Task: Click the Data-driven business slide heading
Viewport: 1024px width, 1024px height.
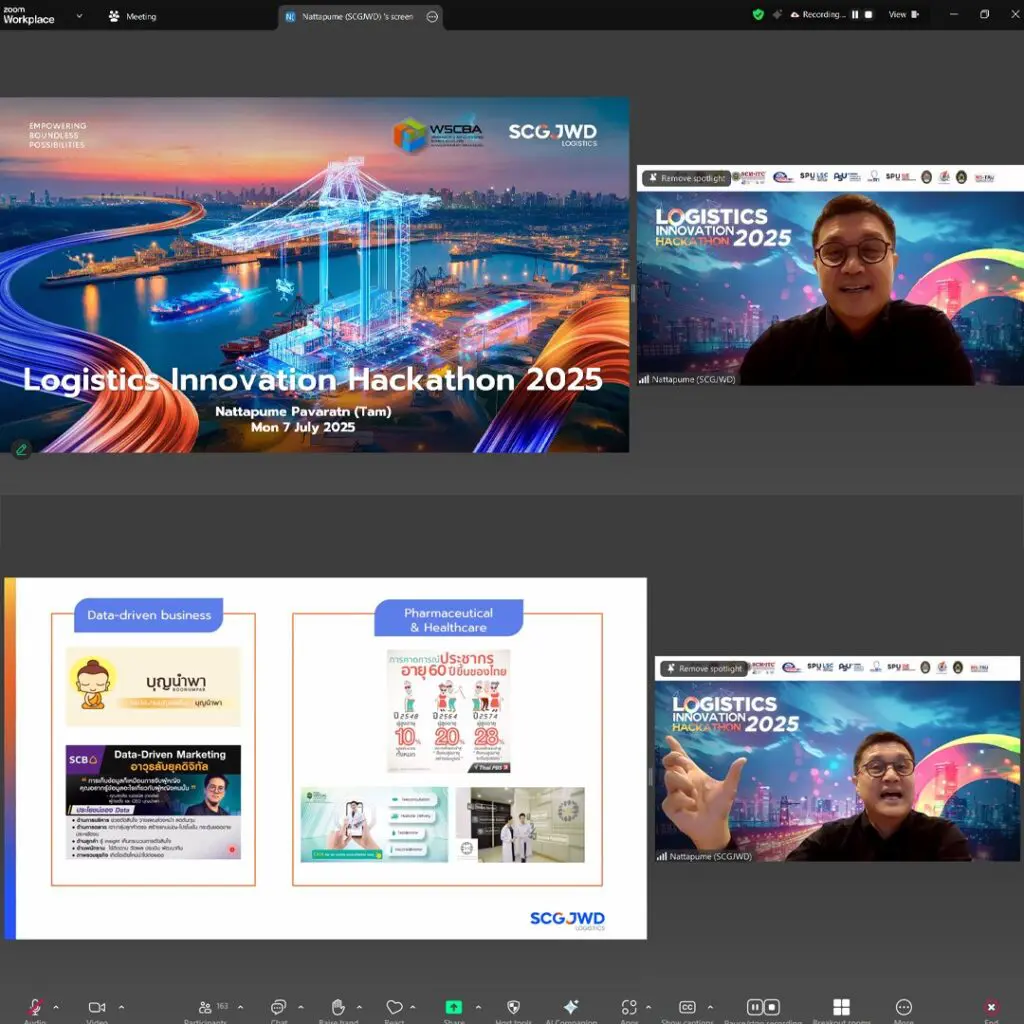Action: click(x=149, y=615)
